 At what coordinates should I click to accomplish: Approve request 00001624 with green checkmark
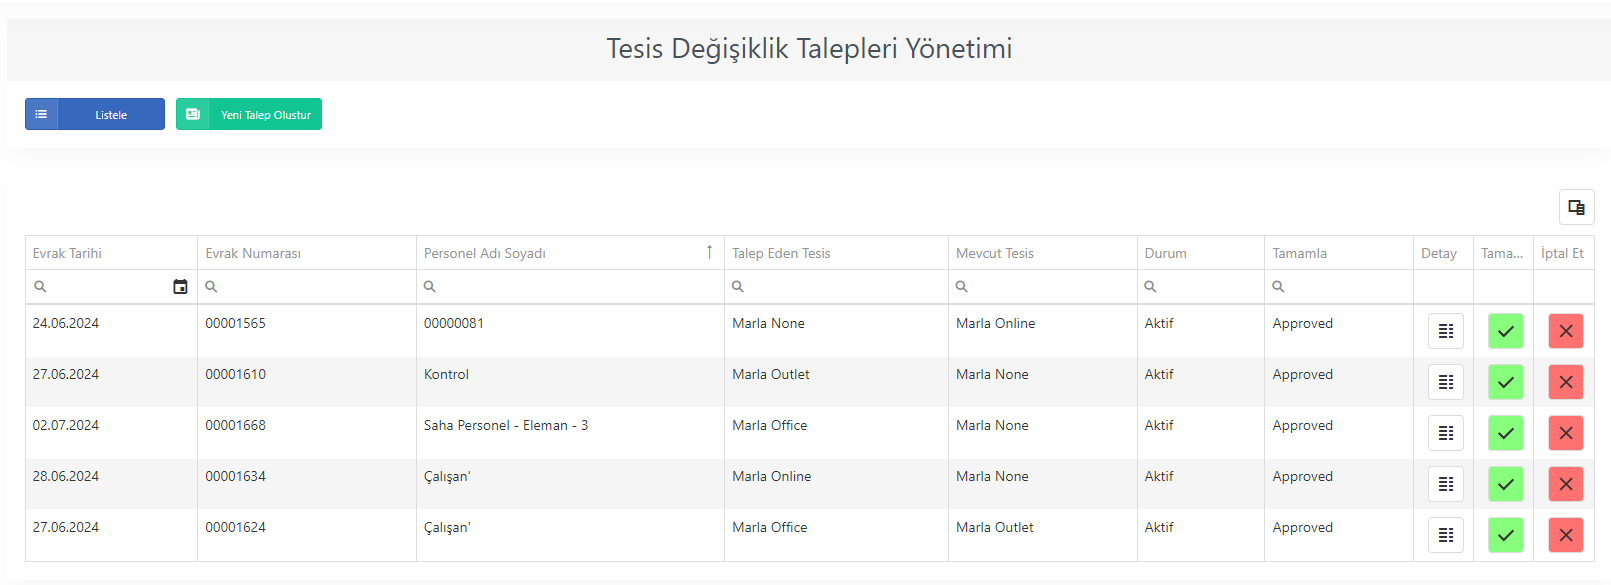(1505, 535)
